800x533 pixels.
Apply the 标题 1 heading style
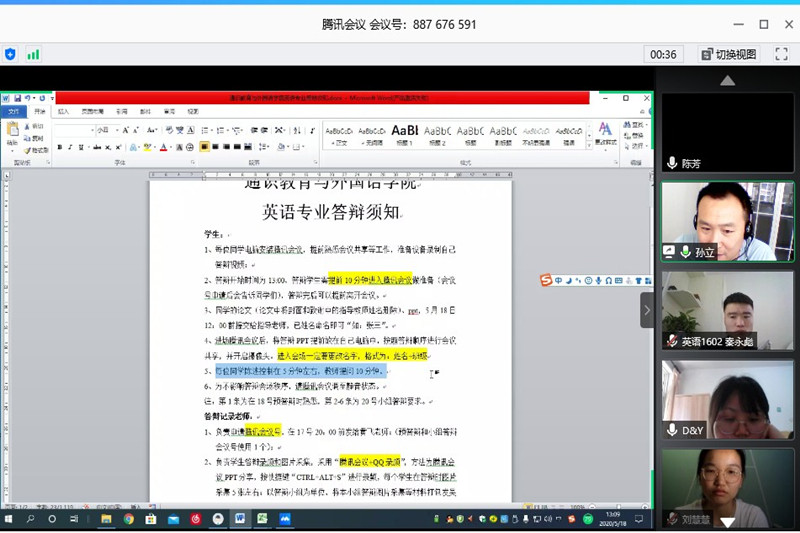point(405,136)
